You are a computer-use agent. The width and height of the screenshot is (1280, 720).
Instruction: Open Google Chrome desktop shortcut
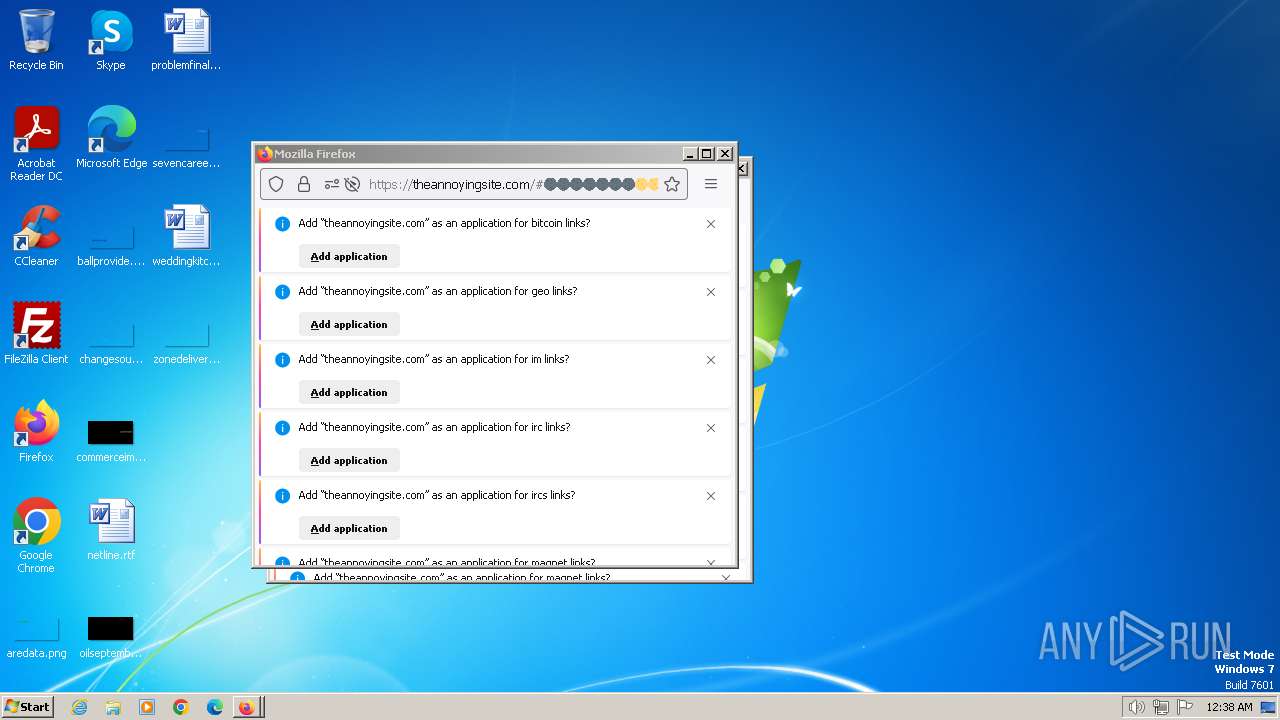point(36,536)
